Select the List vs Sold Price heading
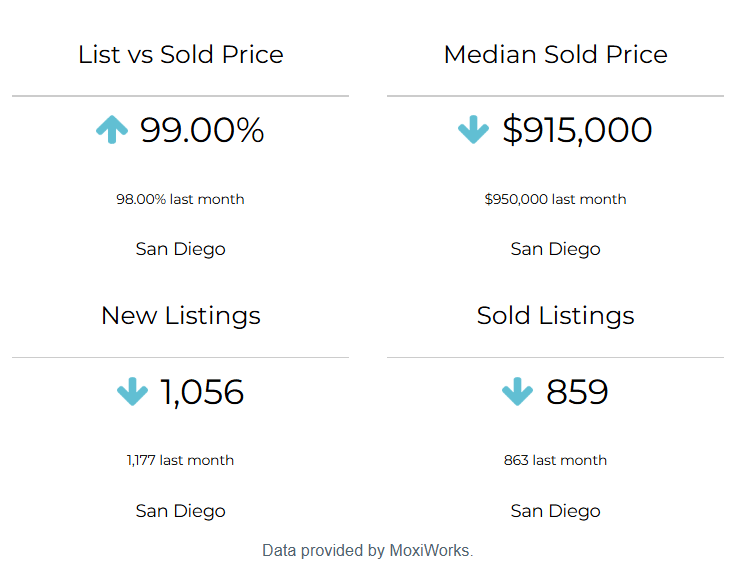 point(180,54)
